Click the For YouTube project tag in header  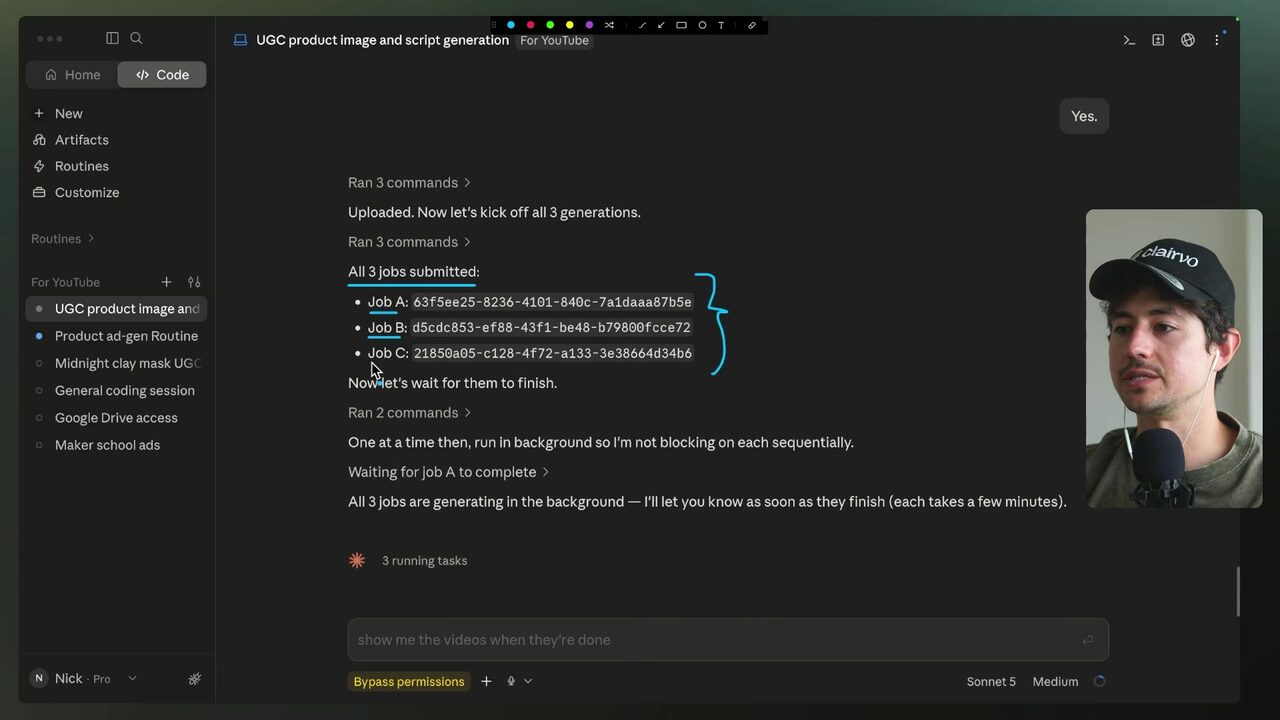(x=554, y=41)
